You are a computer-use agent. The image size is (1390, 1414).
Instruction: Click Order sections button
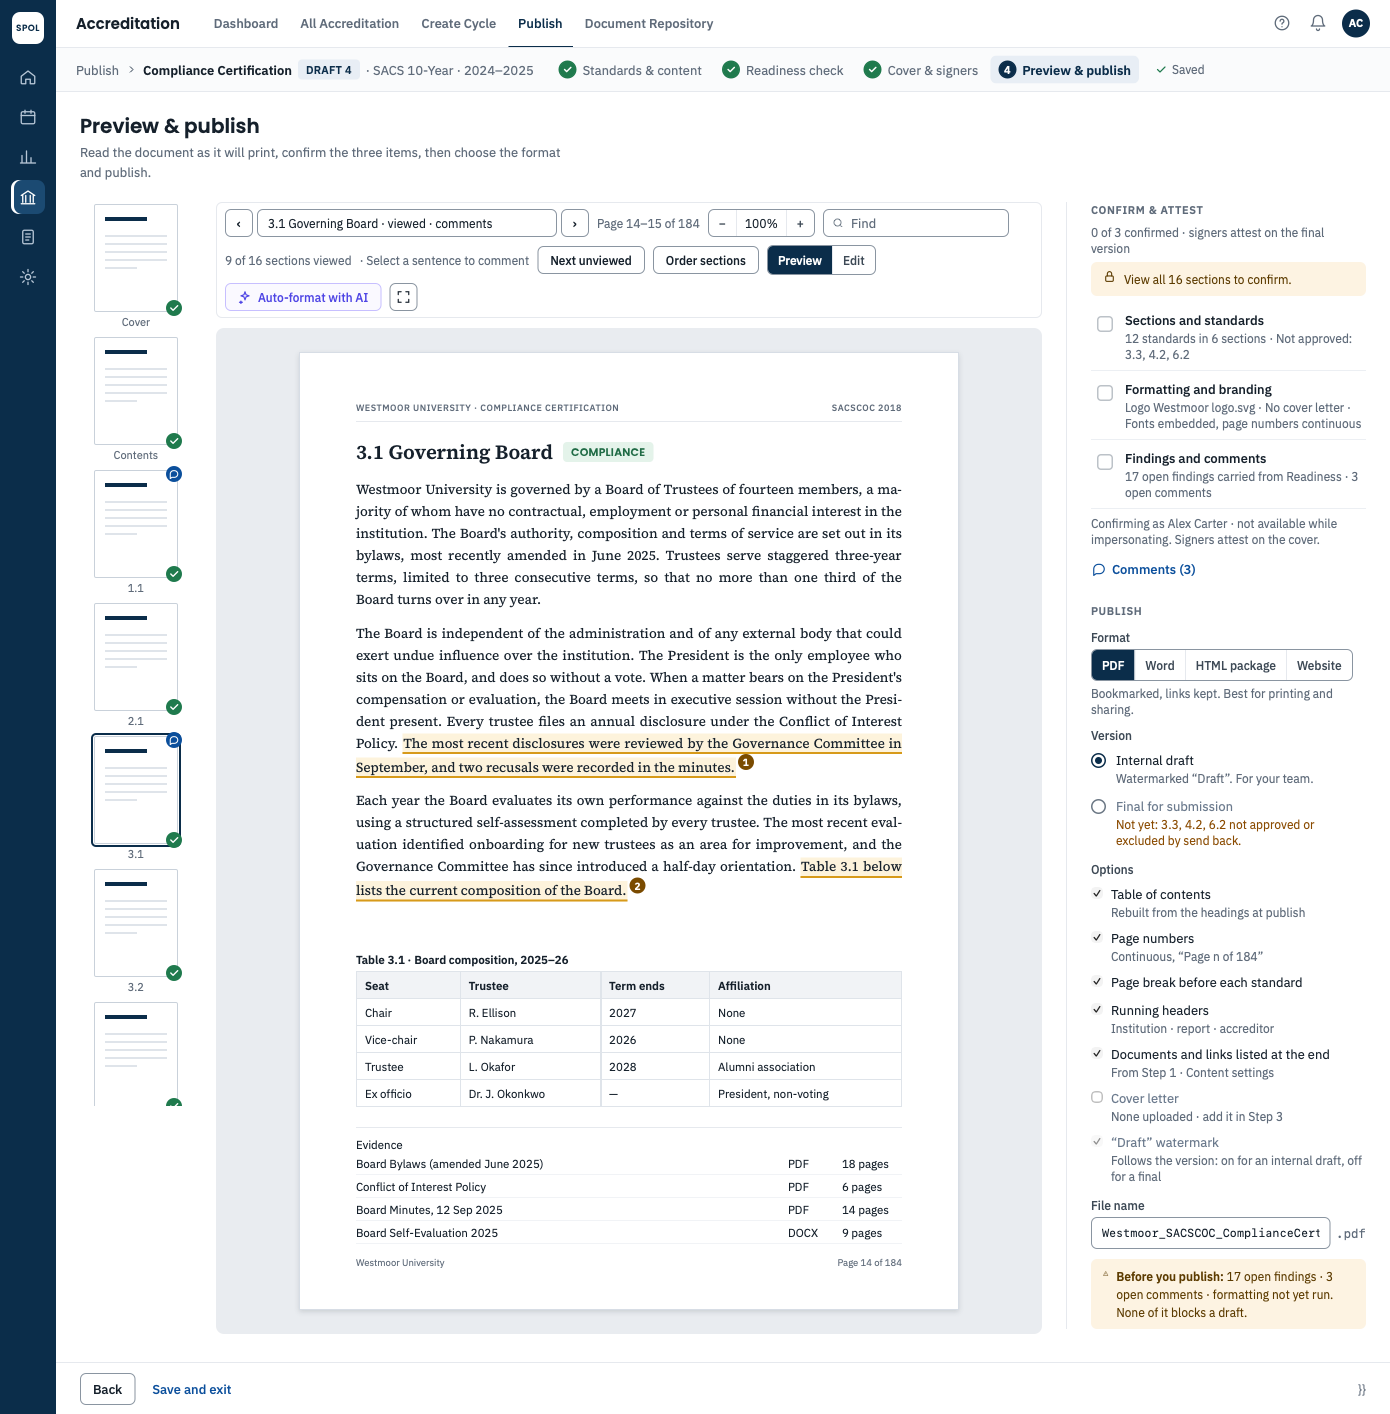[706, 260]
